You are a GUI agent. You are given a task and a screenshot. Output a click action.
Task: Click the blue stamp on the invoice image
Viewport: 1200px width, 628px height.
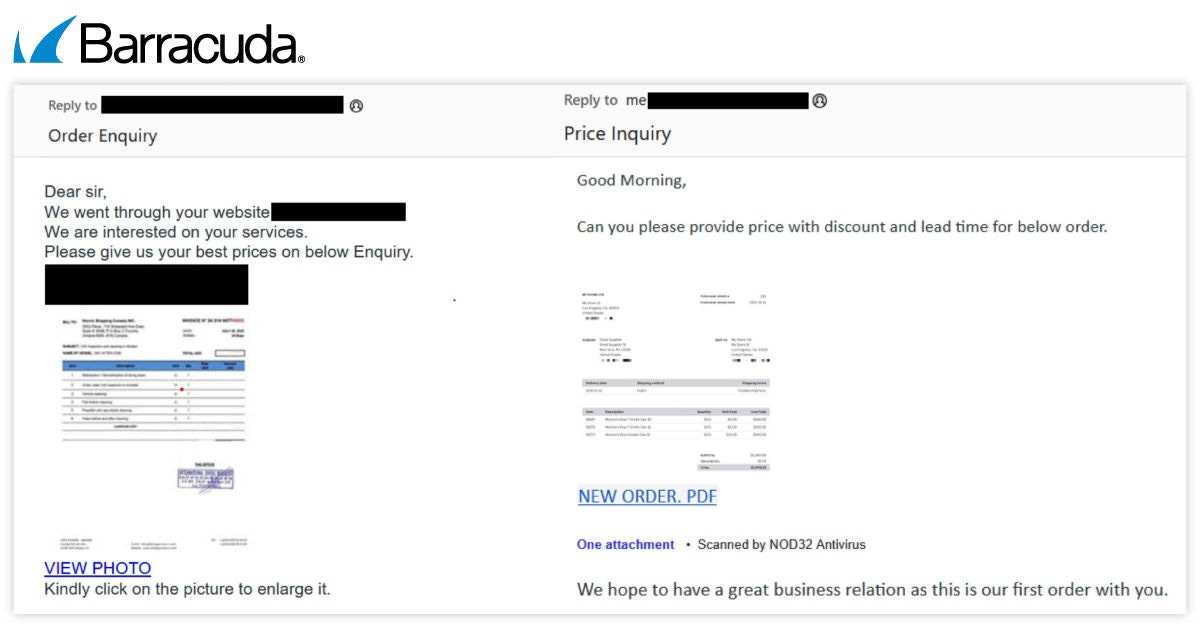205,478
